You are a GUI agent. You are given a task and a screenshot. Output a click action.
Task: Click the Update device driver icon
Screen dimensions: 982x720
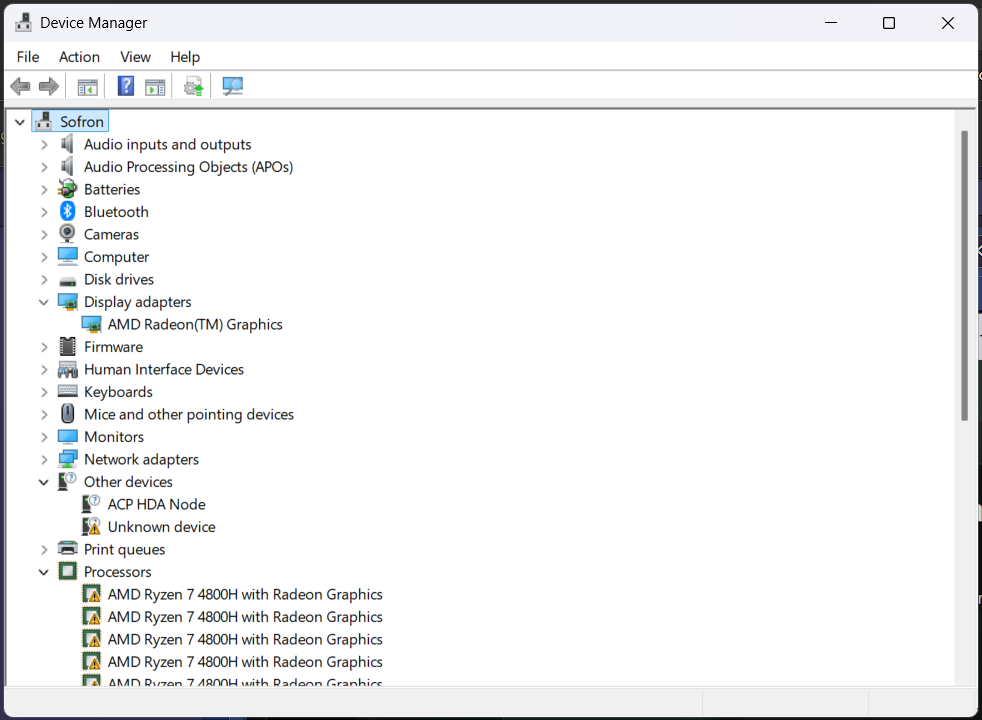(194, 86)
